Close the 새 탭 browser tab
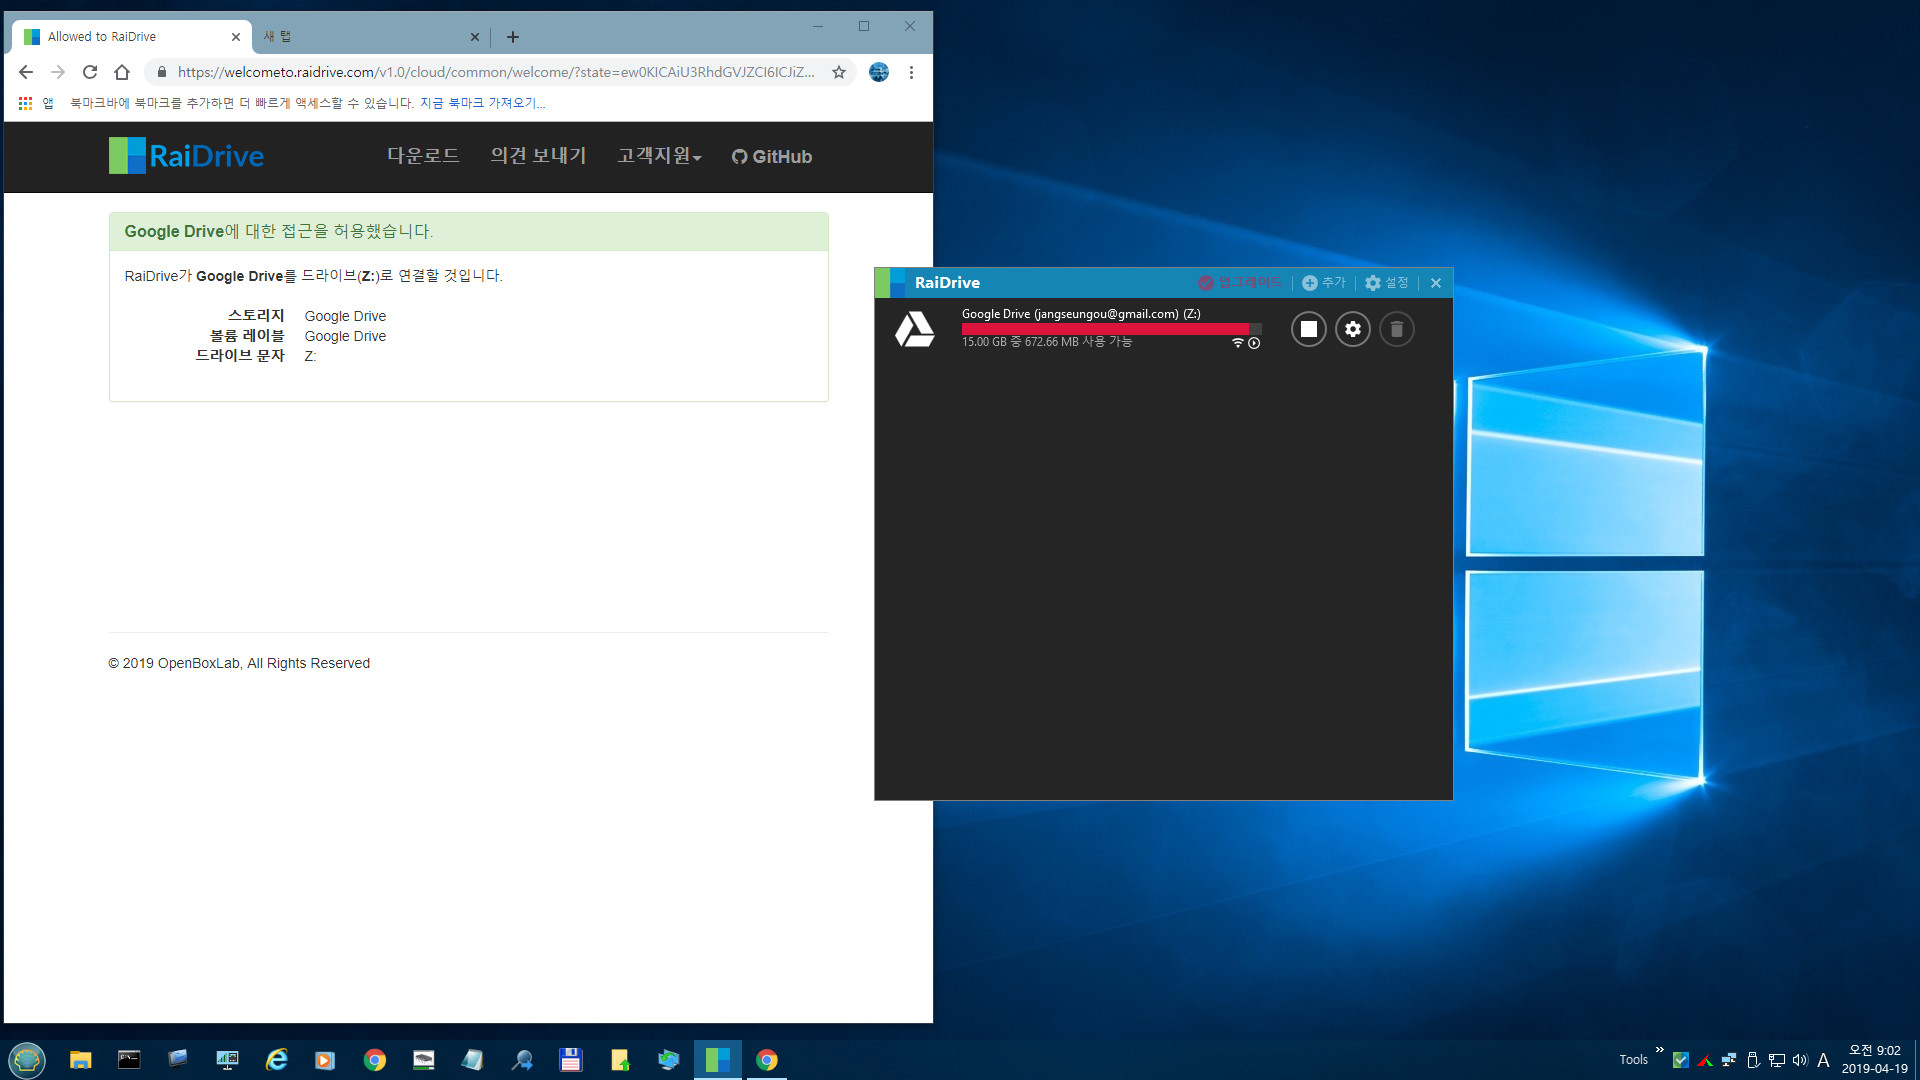1920x1080 pixels. pyautogui.click(x=474, y=37)
